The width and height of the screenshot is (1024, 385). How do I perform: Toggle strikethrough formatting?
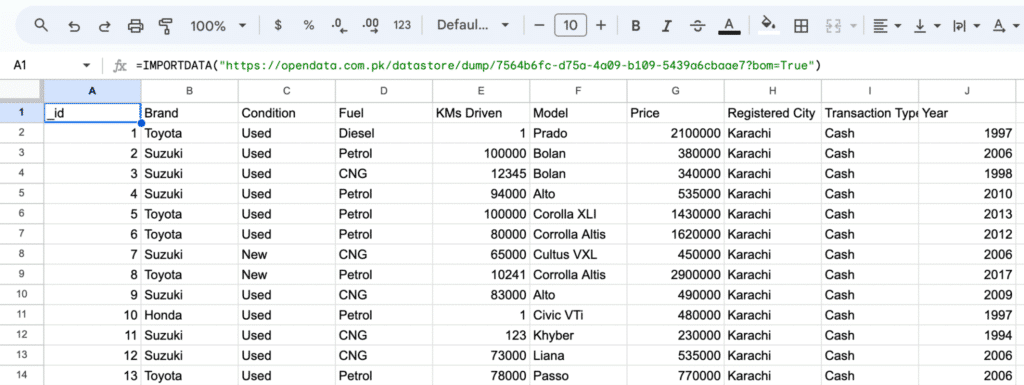pos(697,25)
